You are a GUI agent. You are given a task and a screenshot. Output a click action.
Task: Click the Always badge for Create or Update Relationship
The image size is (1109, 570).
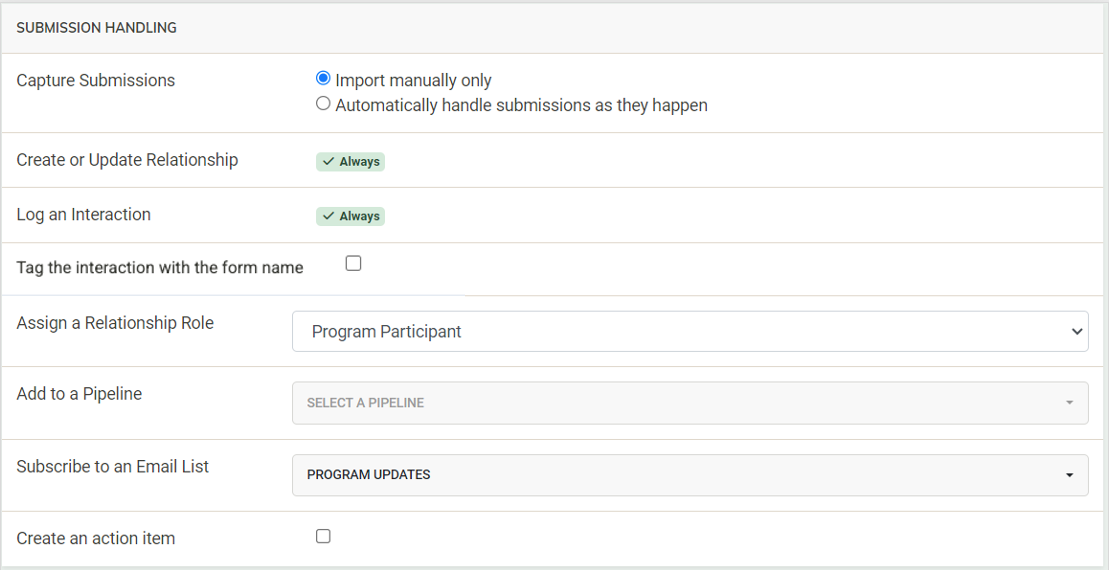coord(351,162)
